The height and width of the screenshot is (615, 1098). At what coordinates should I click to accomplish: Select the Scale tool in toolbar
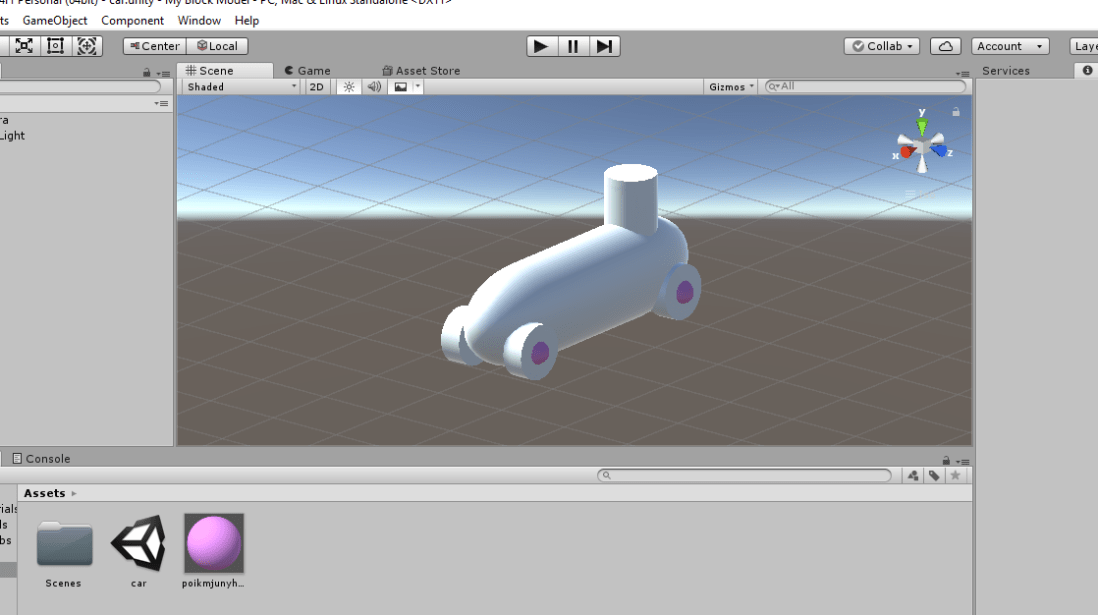24,46
